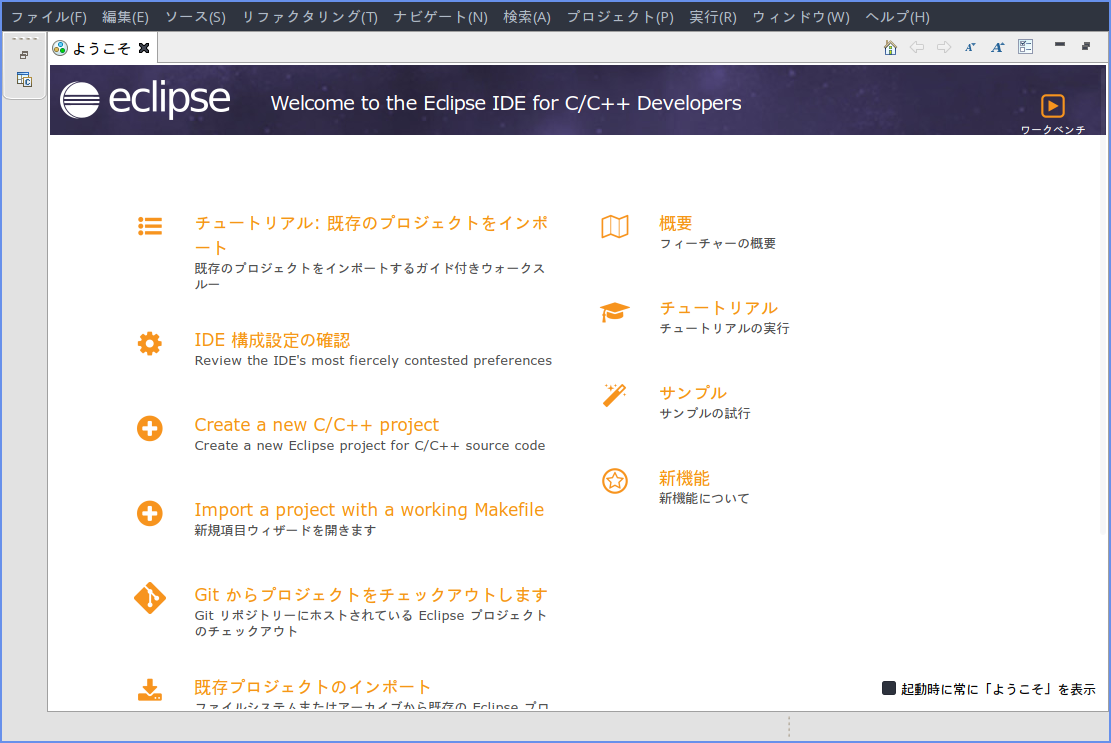
Task: Click graduation cap icon for チュートリアル
Action: click(x=615, y=312)
